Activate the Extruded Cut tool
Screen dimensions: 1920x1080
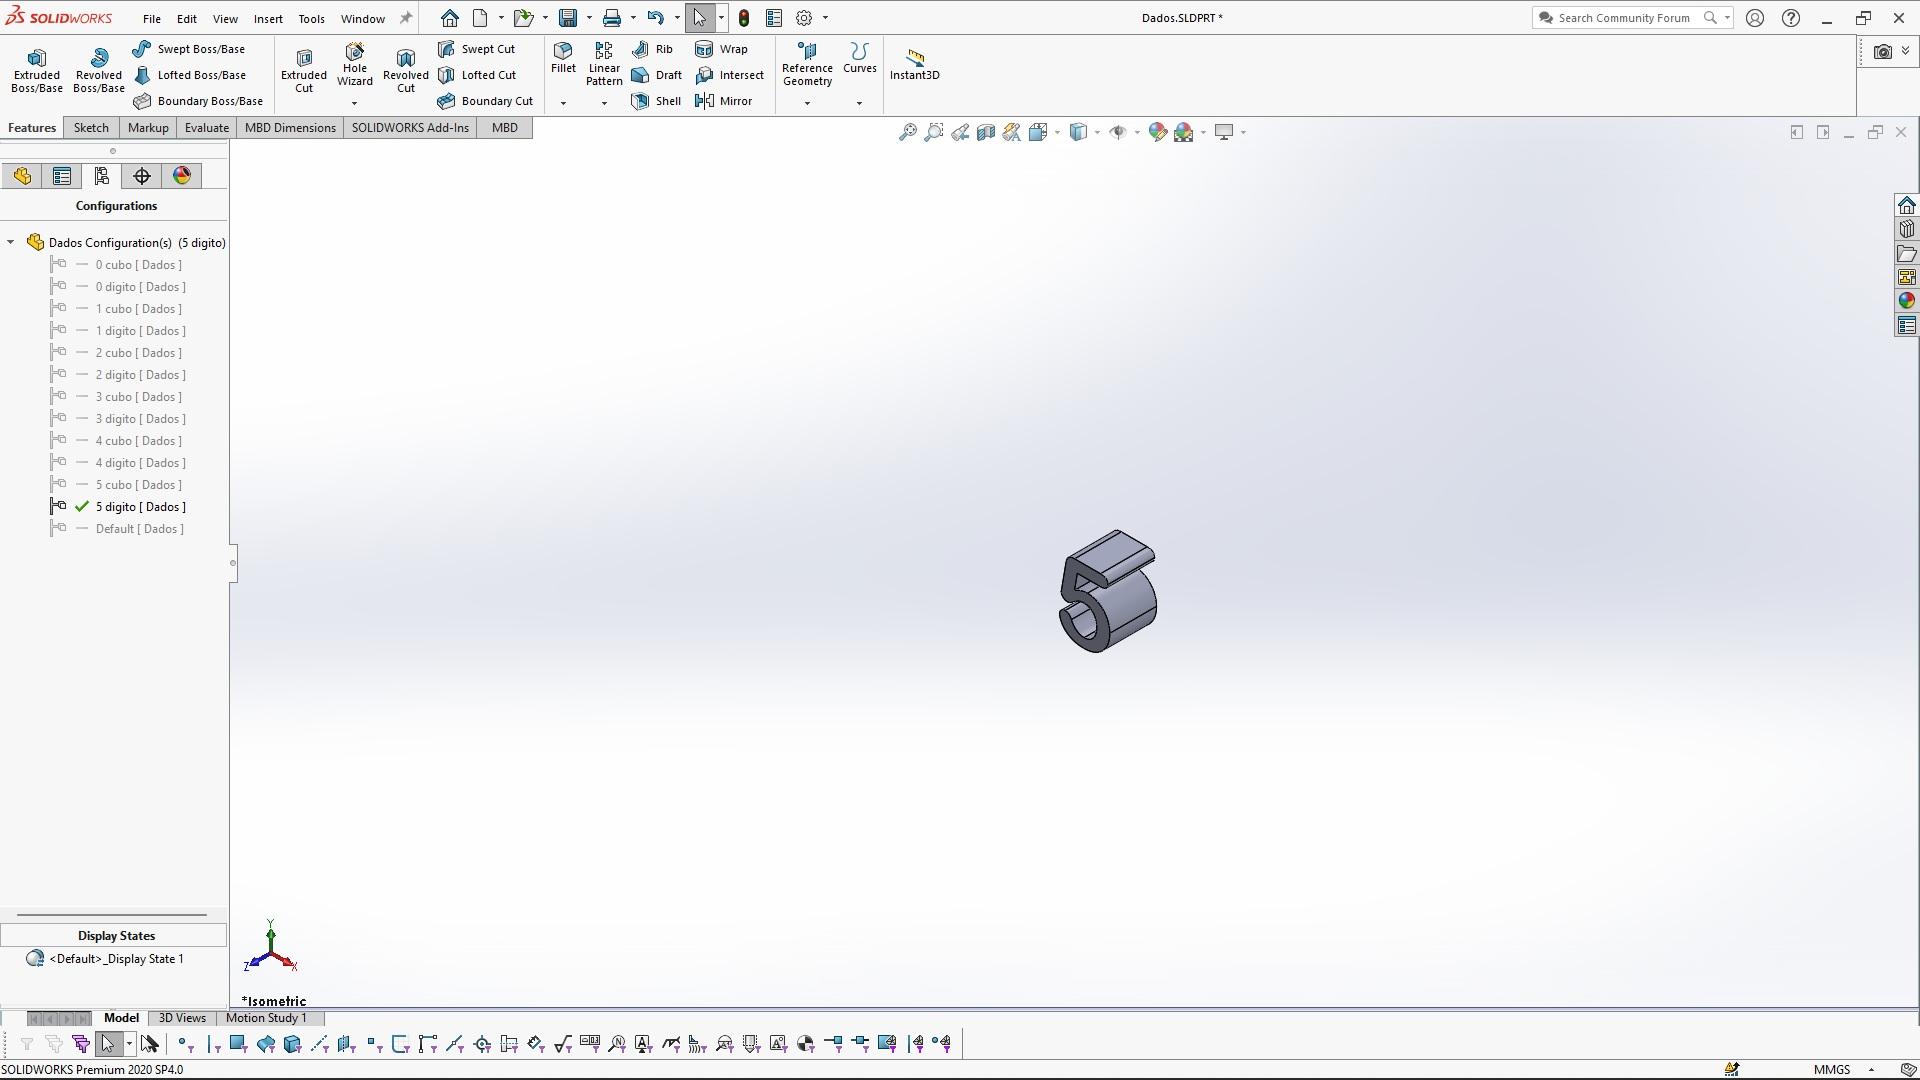pos(304,71)
